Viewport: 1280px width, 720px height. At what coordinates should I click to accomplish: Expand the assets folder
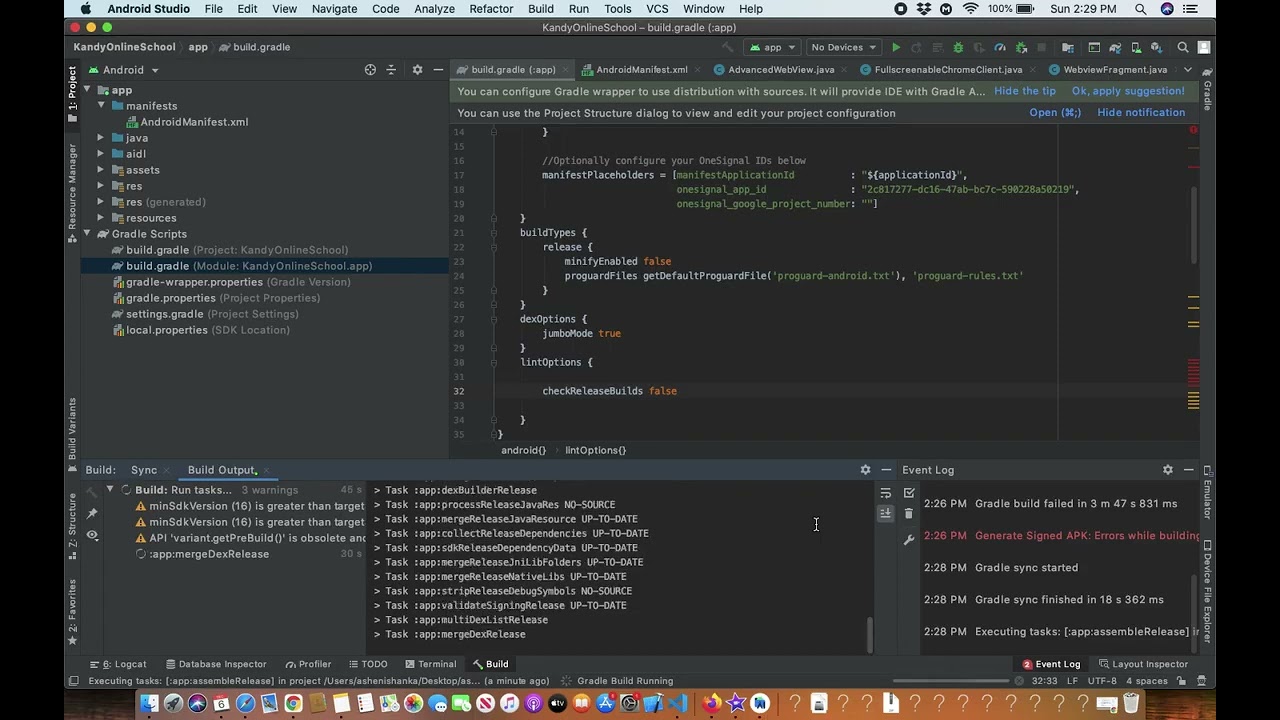point(100,170)
